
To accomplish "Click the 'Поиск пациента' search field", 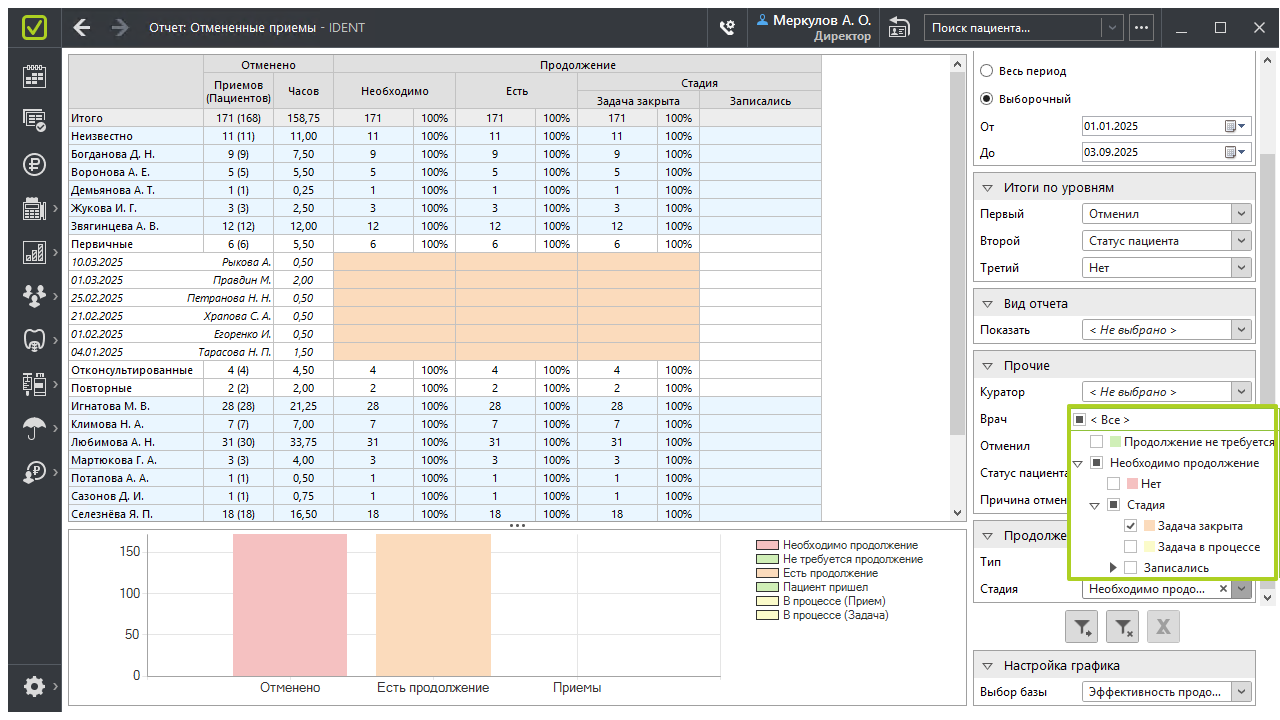I will 1012,28.
